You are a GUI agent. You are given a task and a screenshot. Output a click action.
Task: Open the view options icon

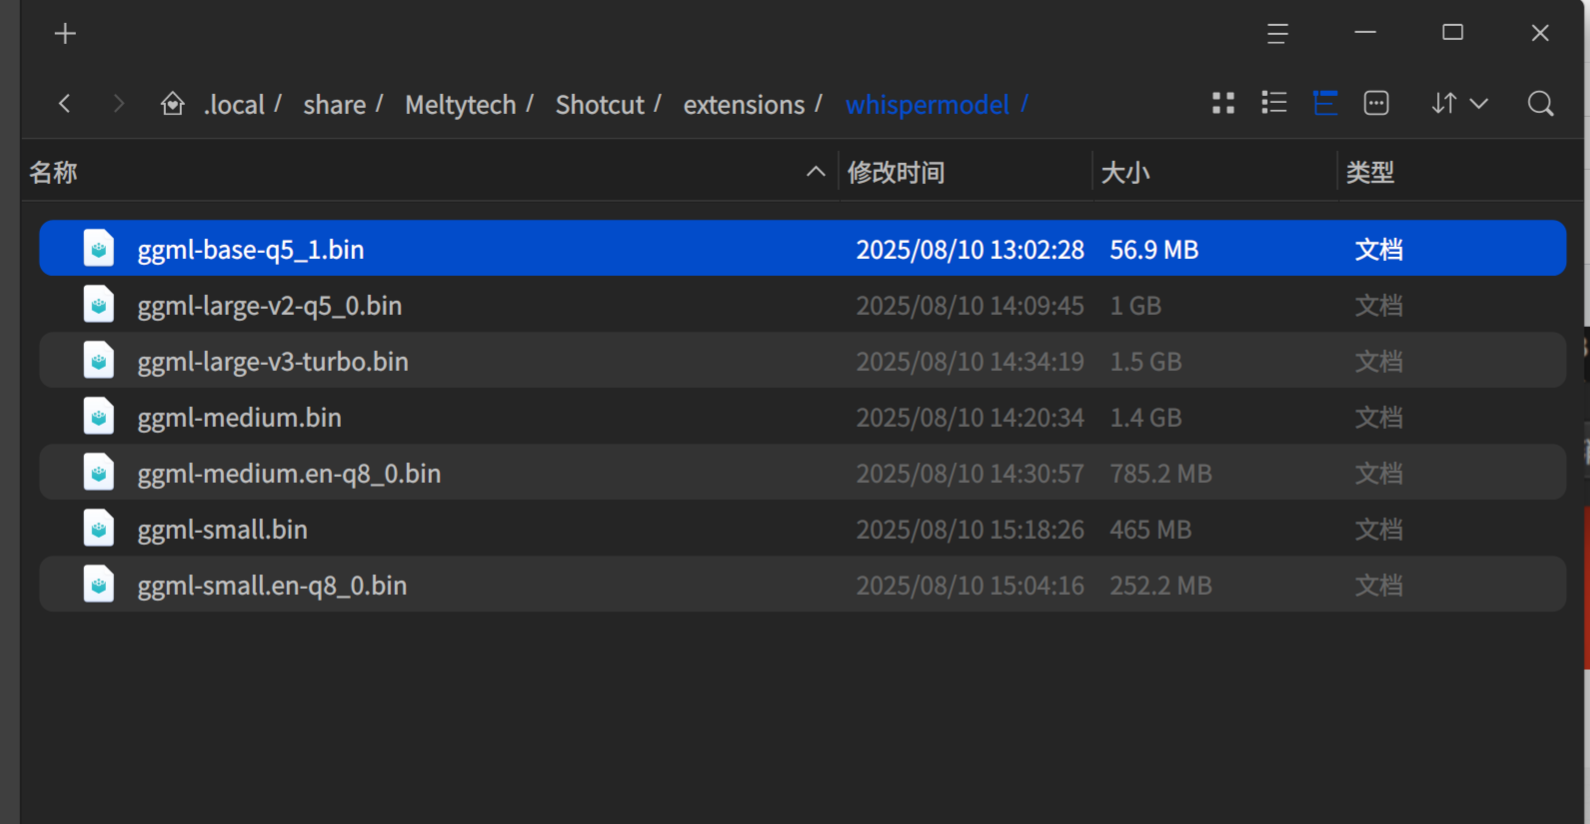(x=1376, y=103)
